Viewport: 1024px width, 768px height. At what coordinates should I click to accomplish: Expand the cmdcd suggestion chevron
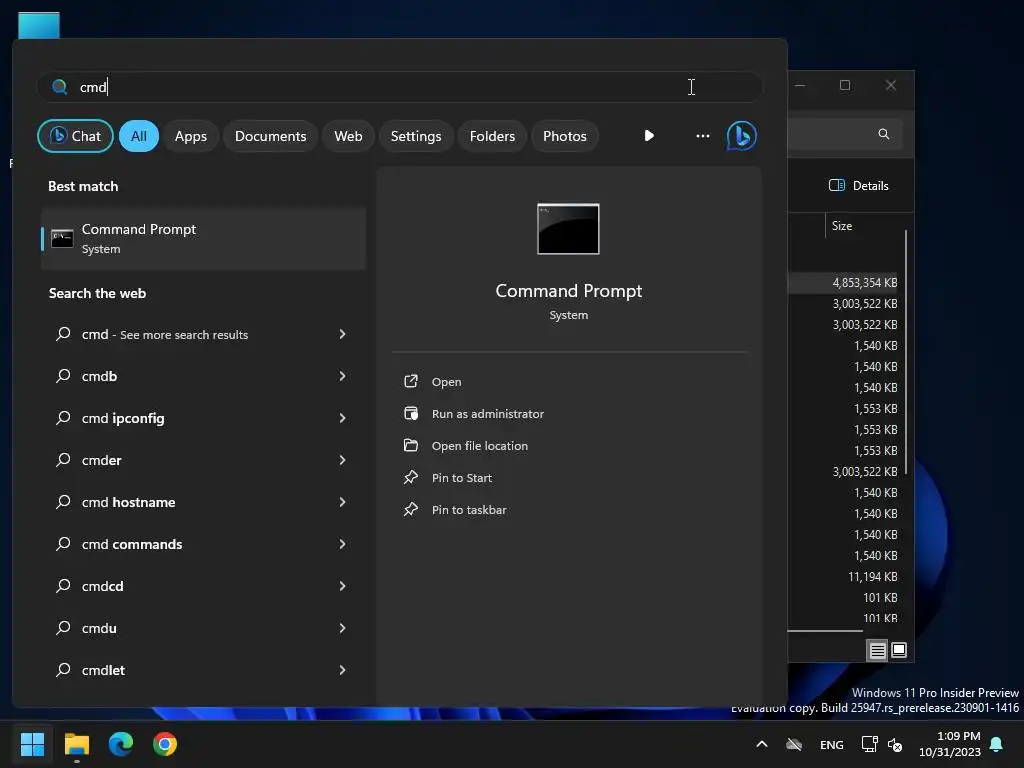(342, 586)
